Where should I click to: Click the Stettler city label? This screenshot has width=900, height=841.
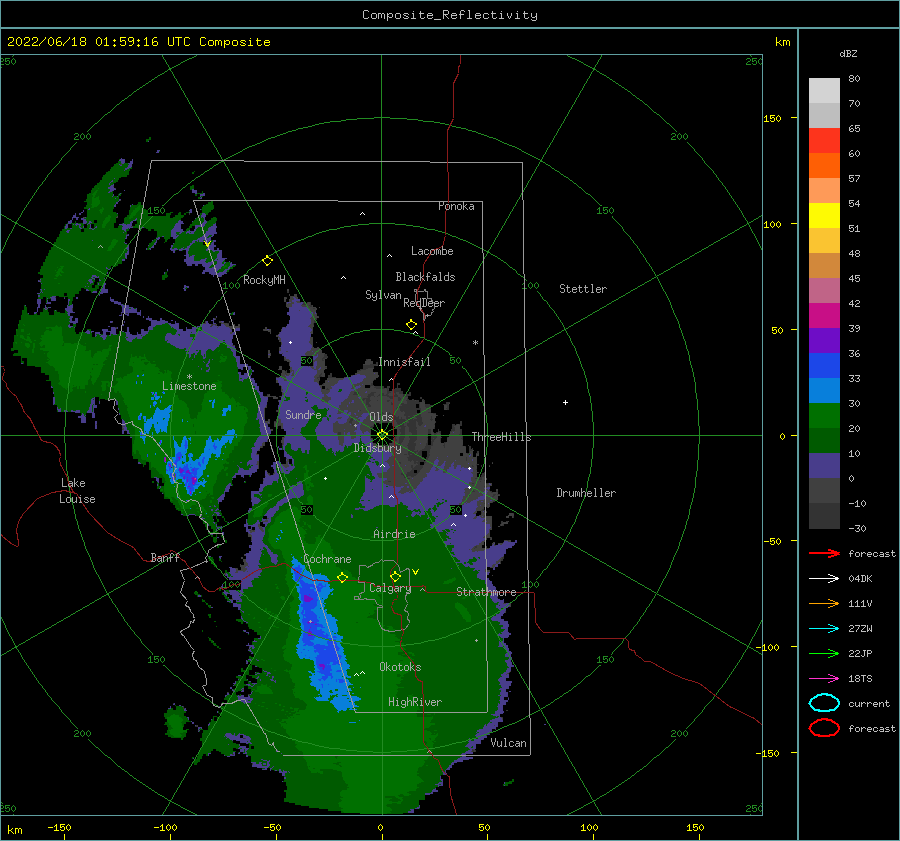click(583, 289)
